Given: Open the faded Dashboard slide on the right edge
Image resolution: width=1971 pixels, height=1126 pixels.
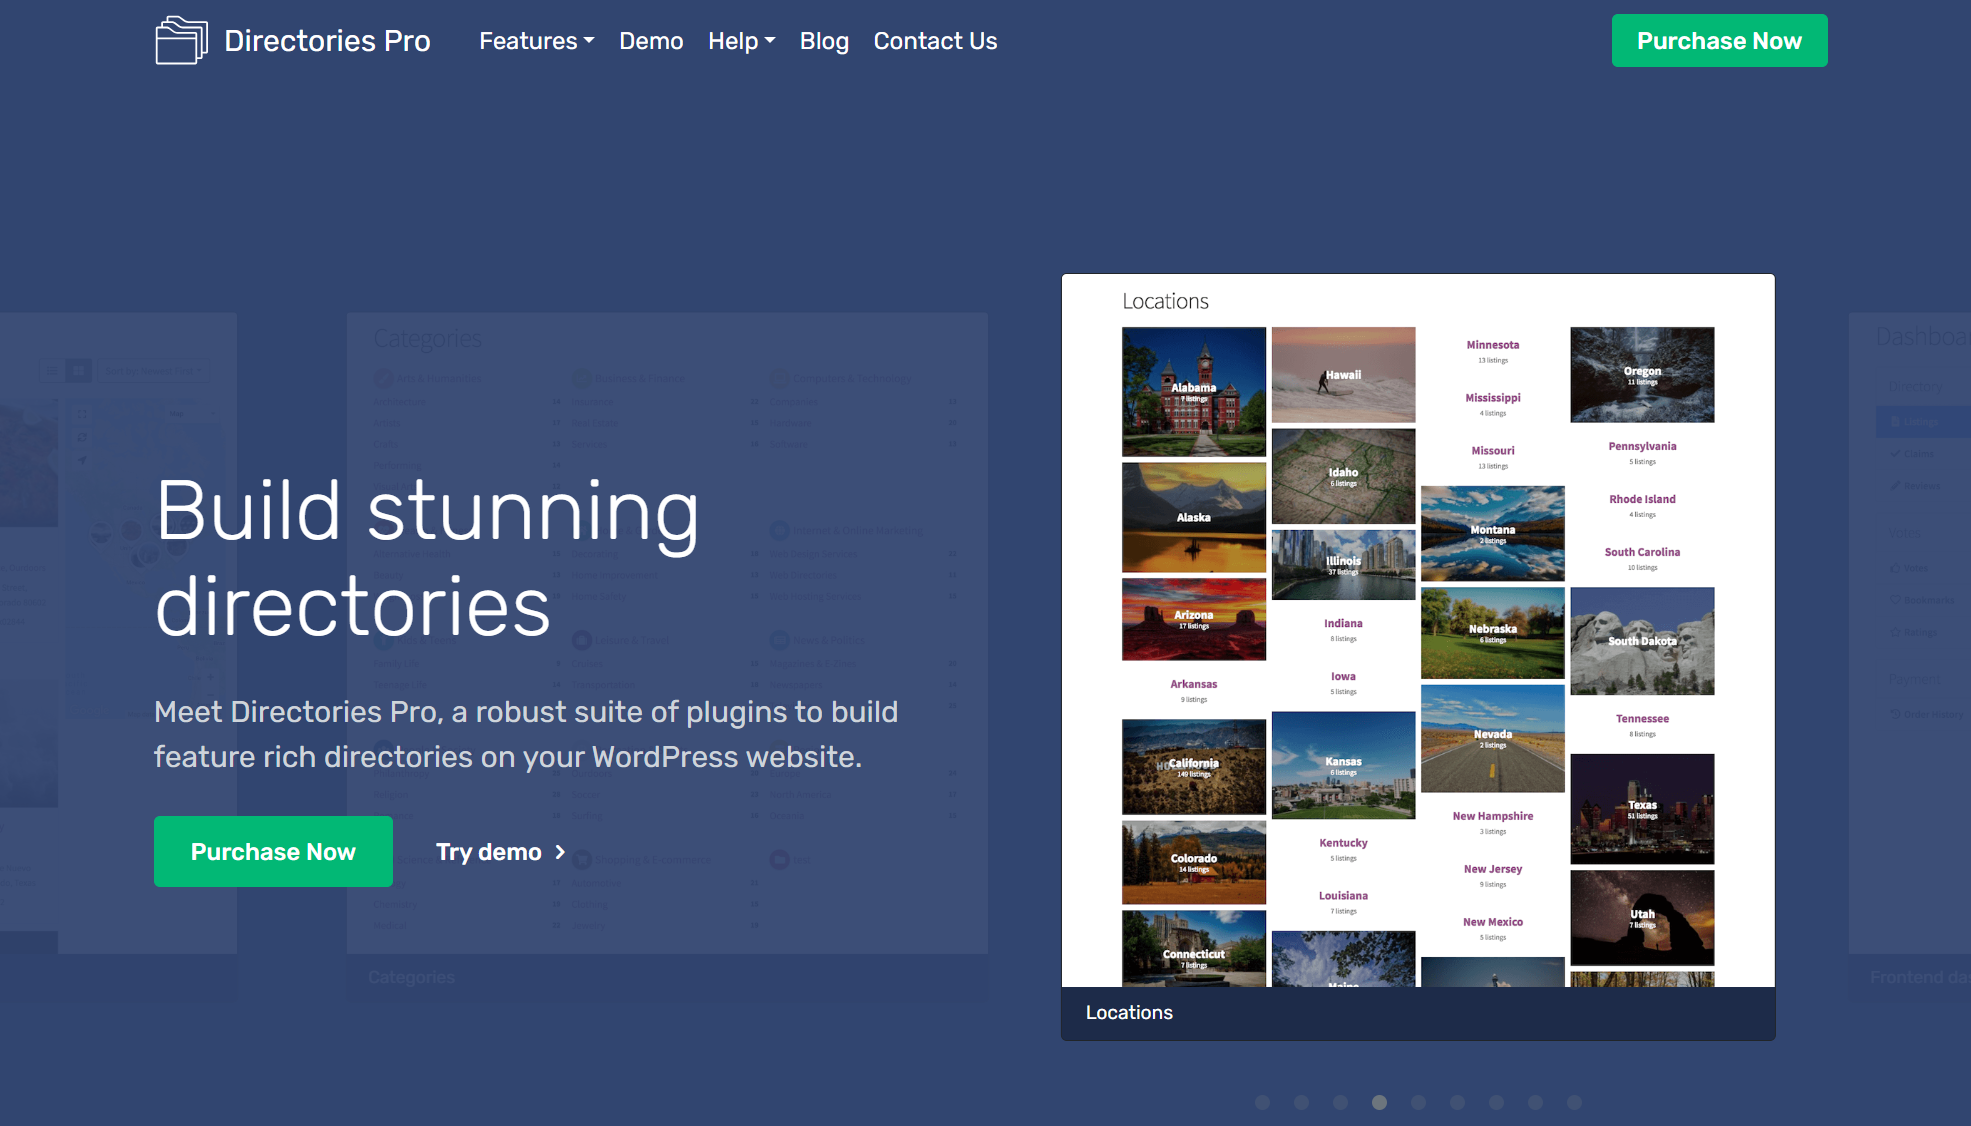Looking at the screenshot, I should (x=1910, y=655).
